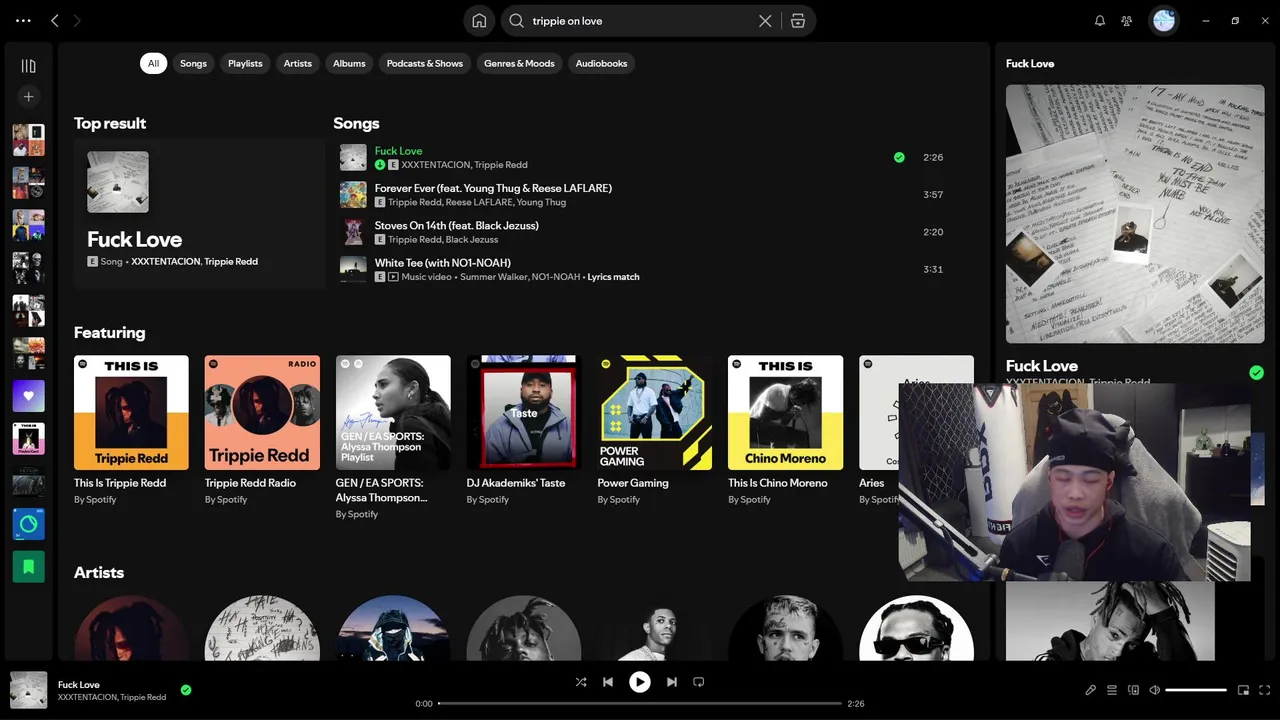Select the All filter chip
The image size is (1280, 720).
(153, 63)
